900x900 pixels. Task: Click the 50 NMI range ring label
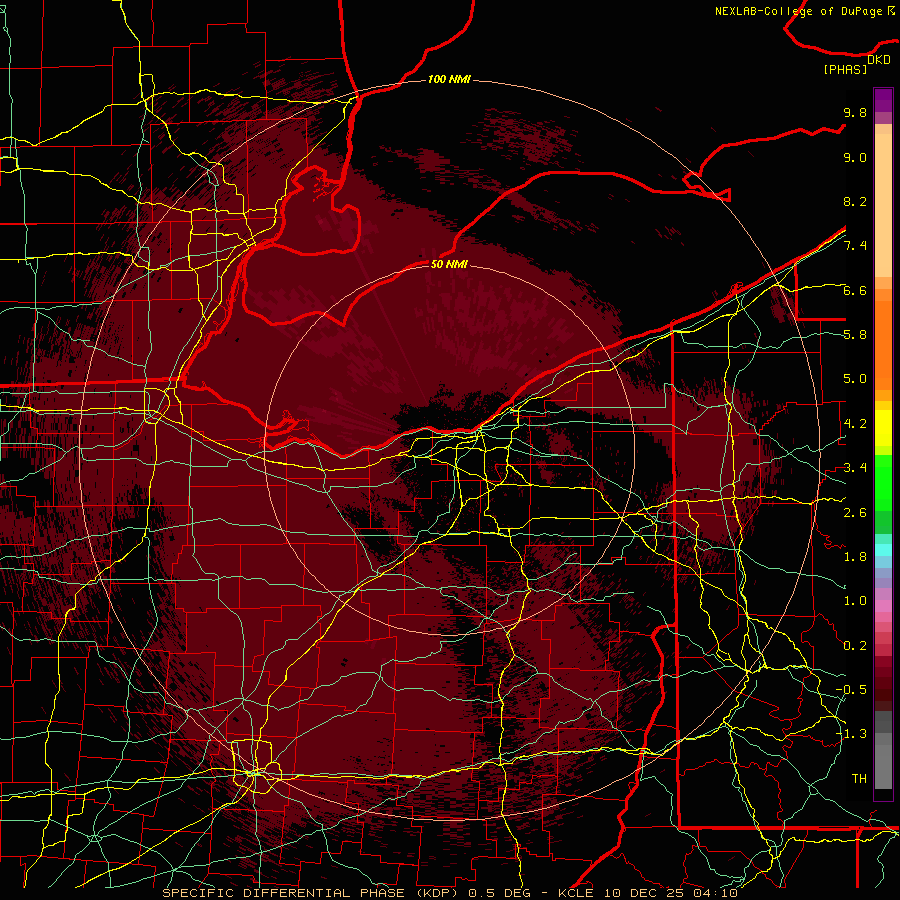click(x=449, y=264)
